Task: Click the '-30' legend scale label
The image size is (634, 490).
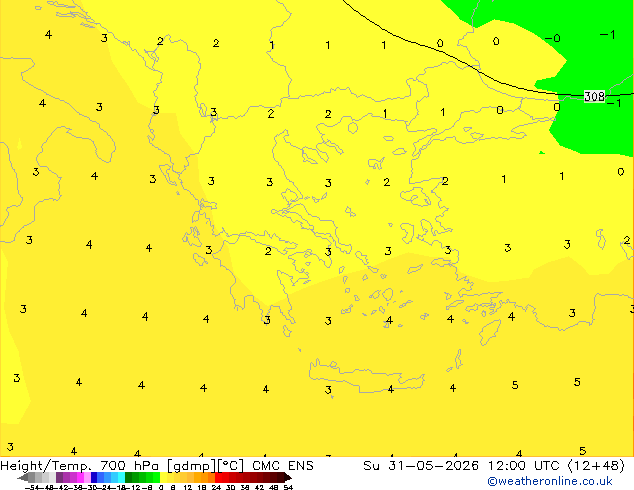Action: (91, 488)
